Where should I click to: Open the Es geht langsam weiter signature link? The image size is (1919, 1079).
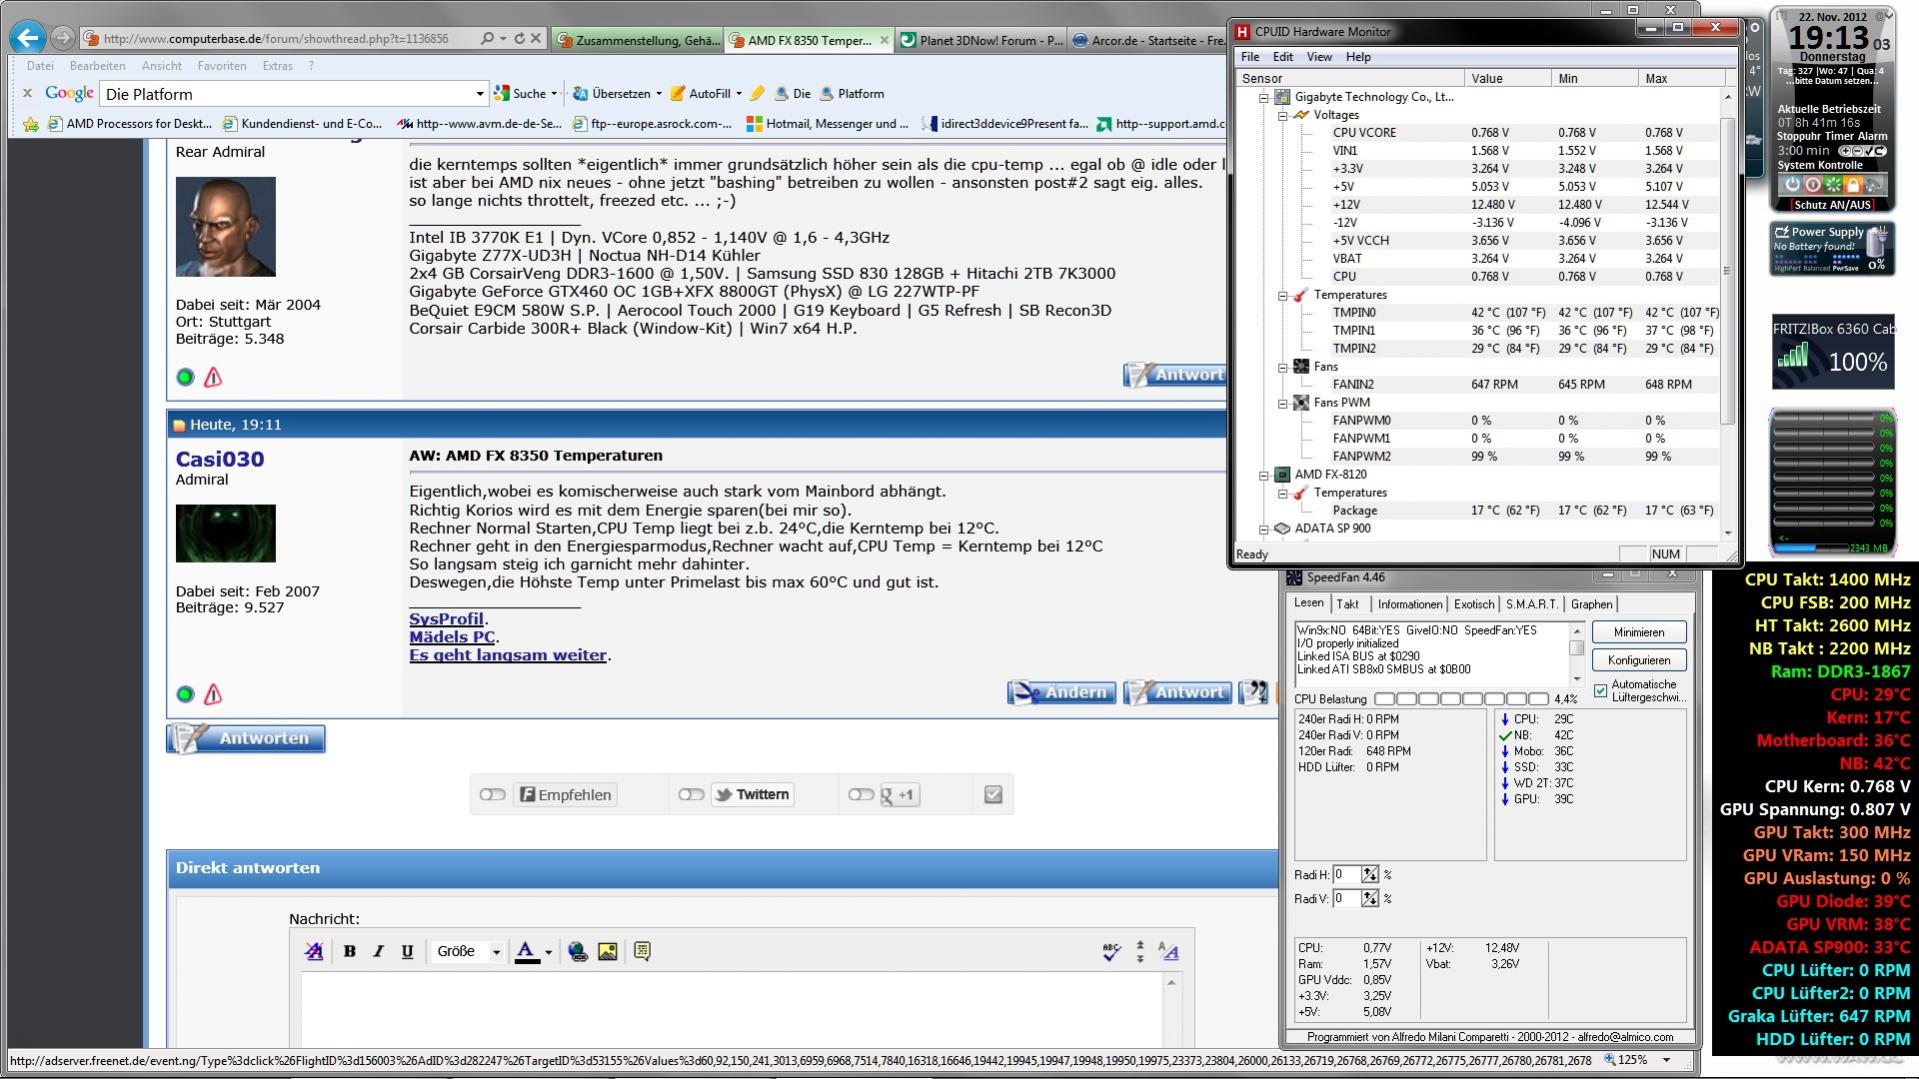[508, 655]
